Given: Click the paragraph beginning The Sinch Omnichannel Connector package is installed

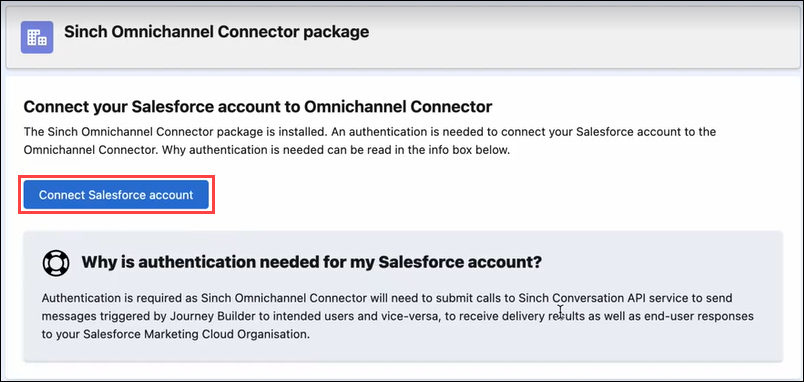Looking at the screenshot, I should [x=370, y=142].
